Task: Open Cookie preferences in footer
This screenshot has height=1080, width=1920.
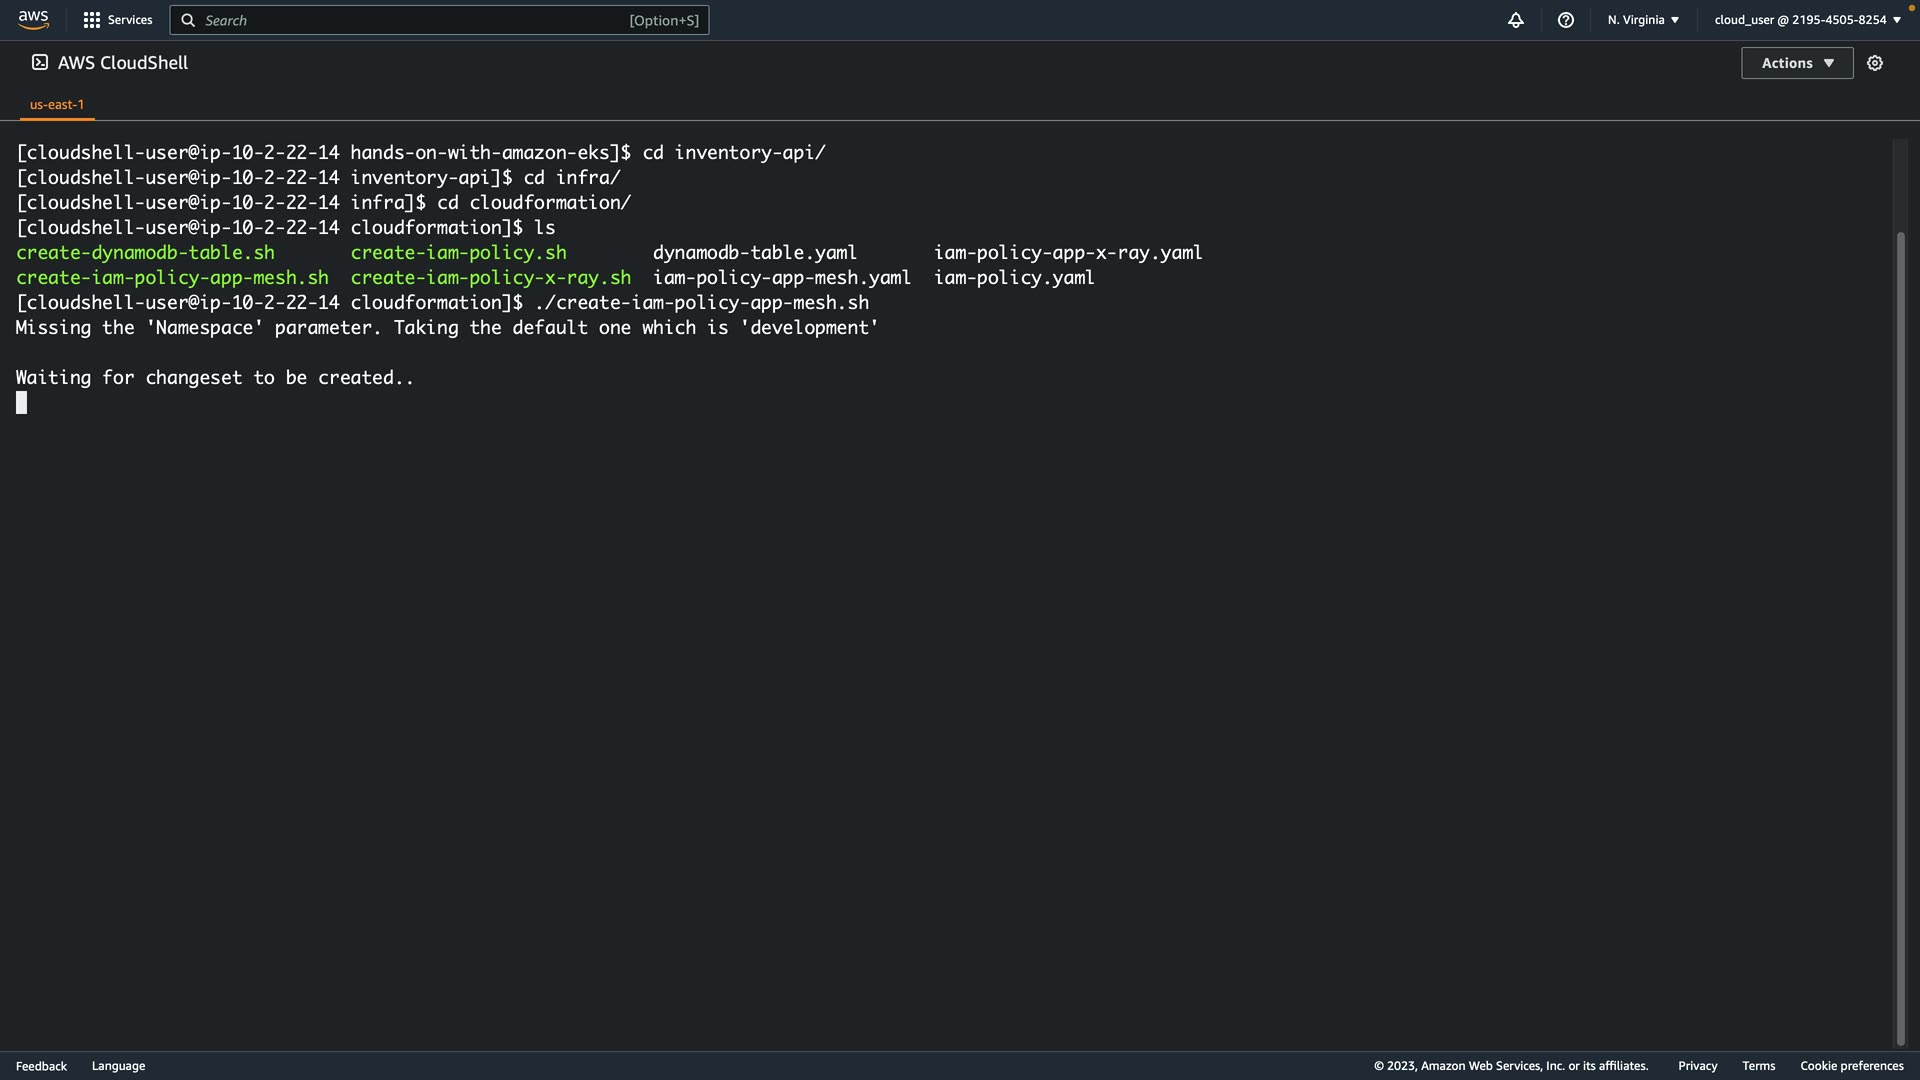Action: coord(1851,1066)
